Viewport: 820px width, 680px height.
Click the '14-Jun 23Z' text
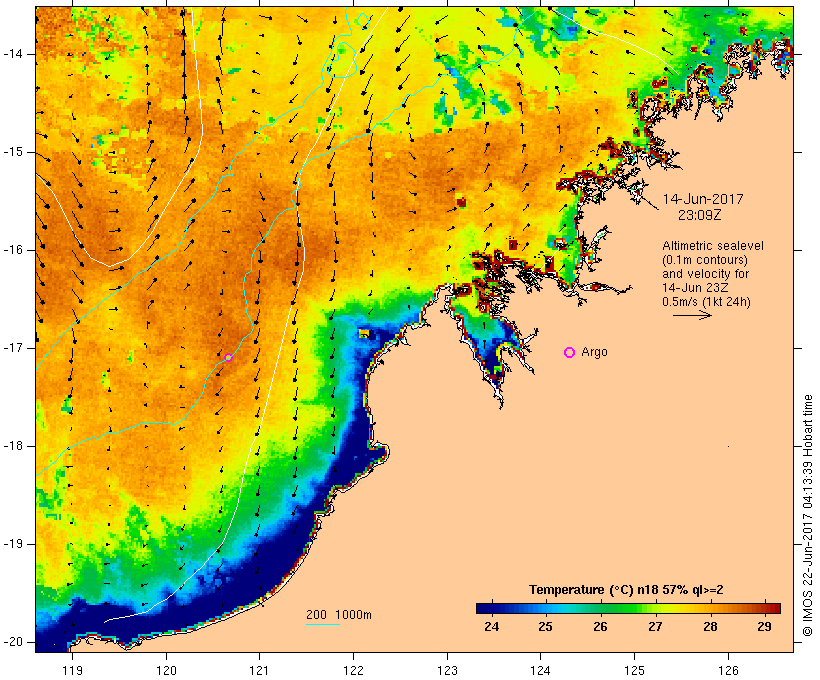(695, 288)
